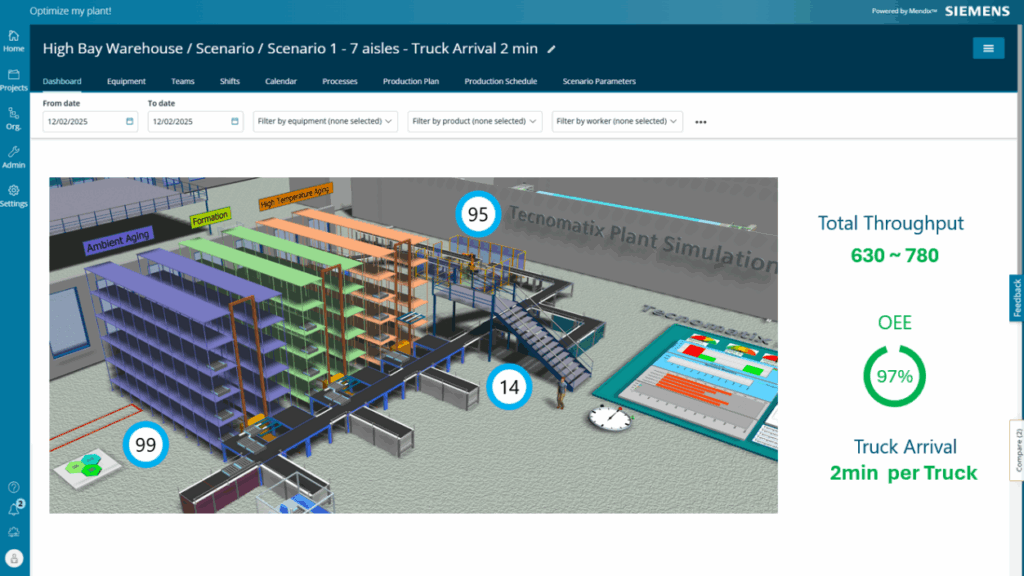Go to Home in the sidebar
This screenshot has height=576, width=1024.
[14, 40]
